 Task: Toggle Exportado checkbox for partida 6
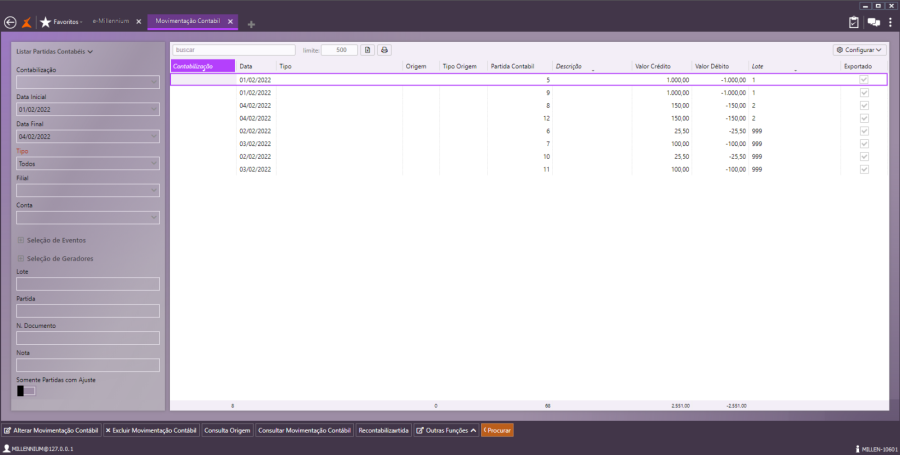[x=864, y=131]
